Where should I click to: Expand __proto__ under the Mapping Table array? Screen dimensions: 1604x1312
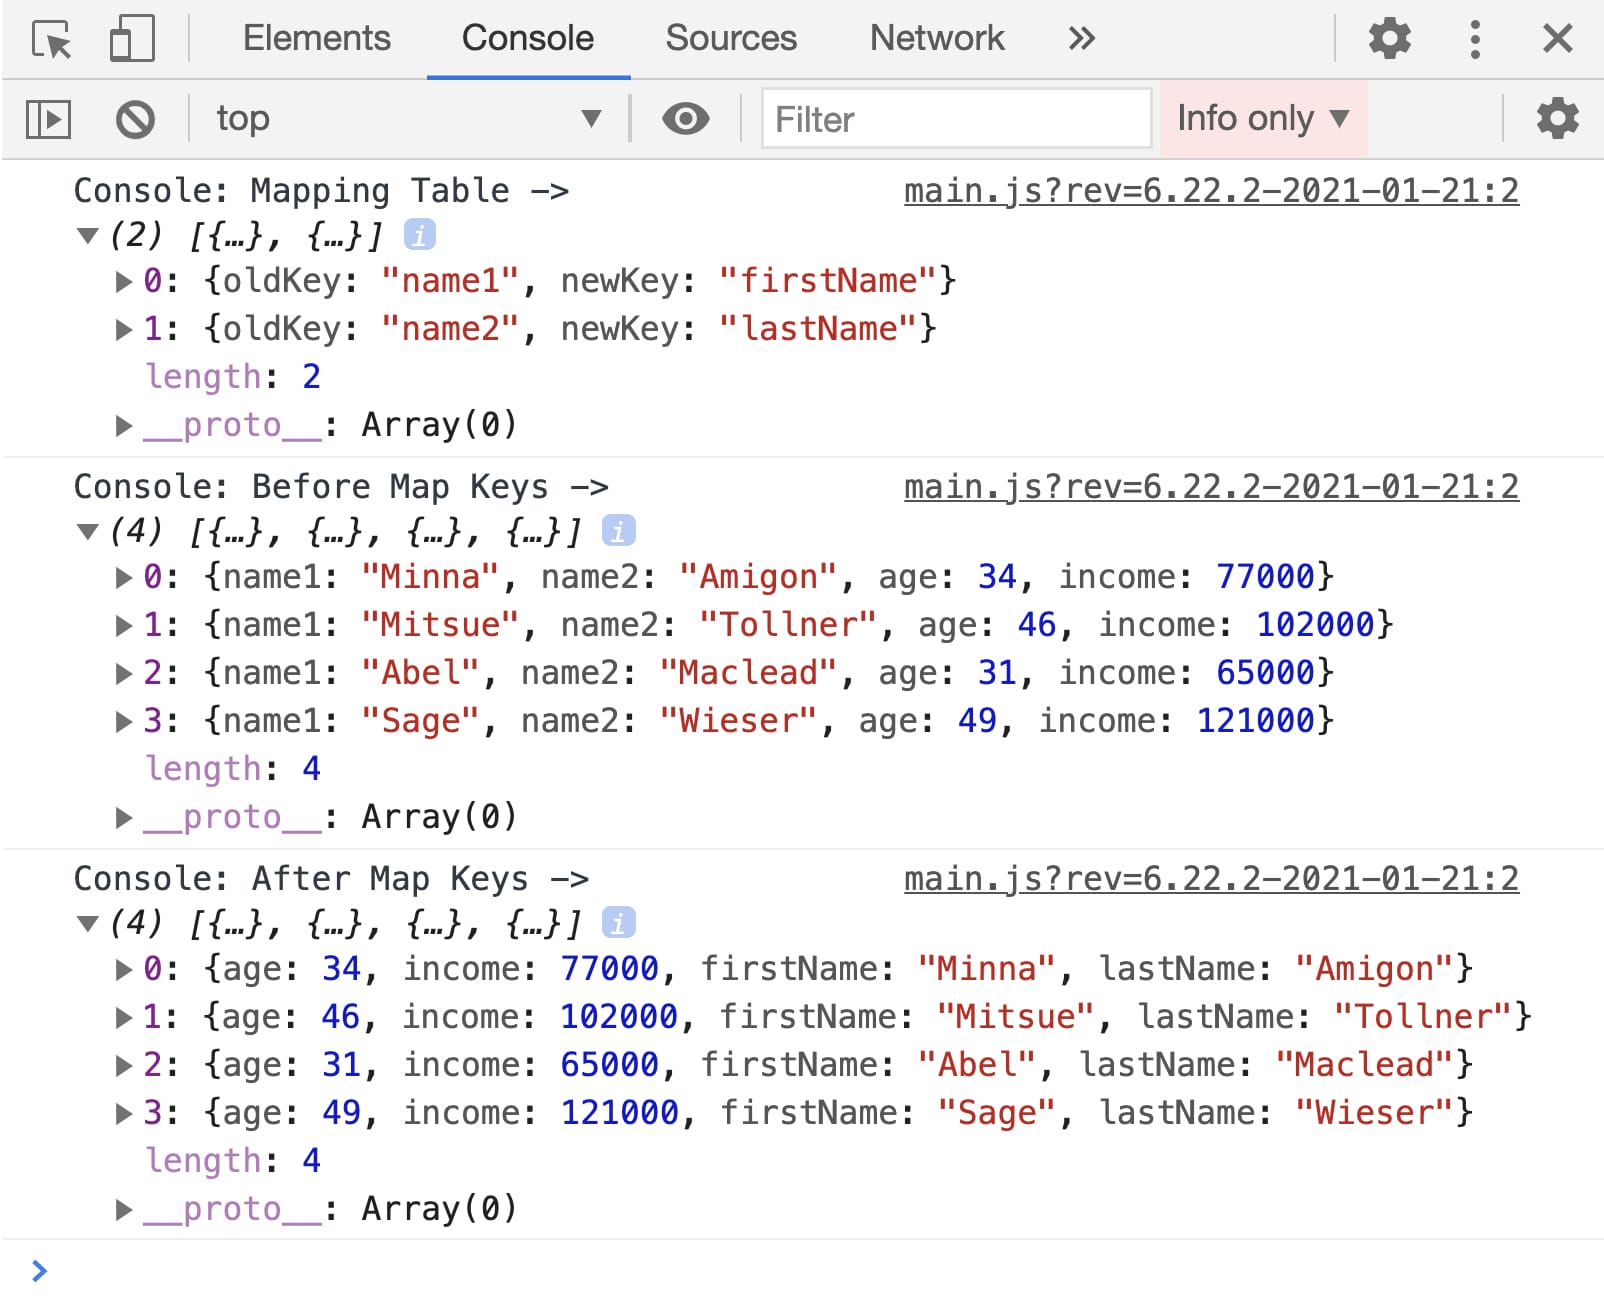[x=123, y=426]
